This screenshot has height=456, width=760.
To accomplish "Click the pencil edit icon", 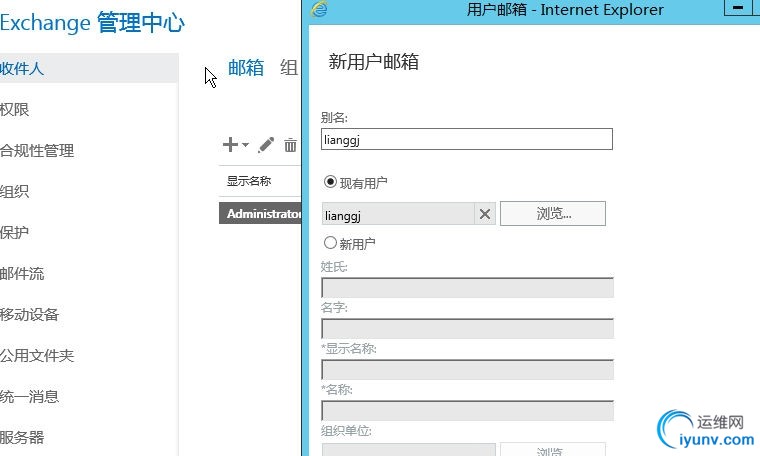I will point(266,145).
